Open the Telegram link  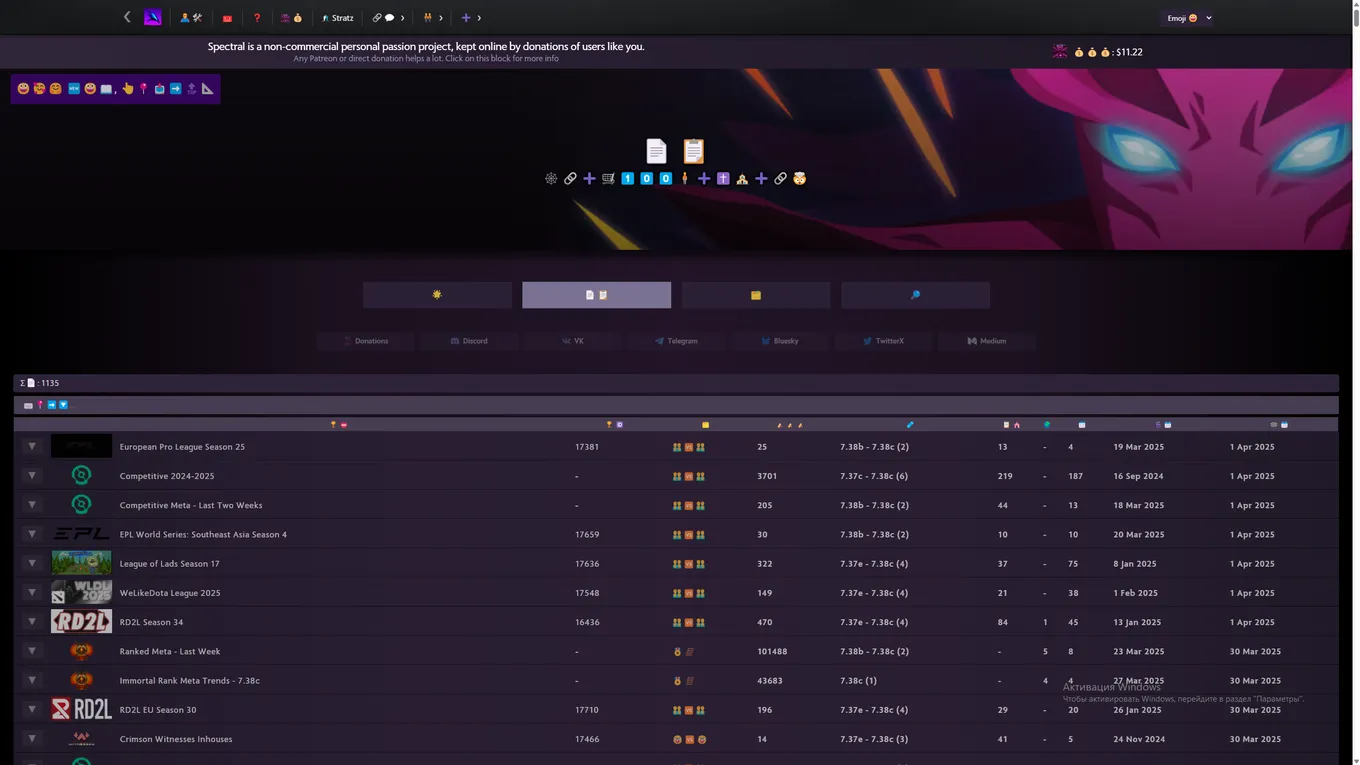[x=677, y=341]
